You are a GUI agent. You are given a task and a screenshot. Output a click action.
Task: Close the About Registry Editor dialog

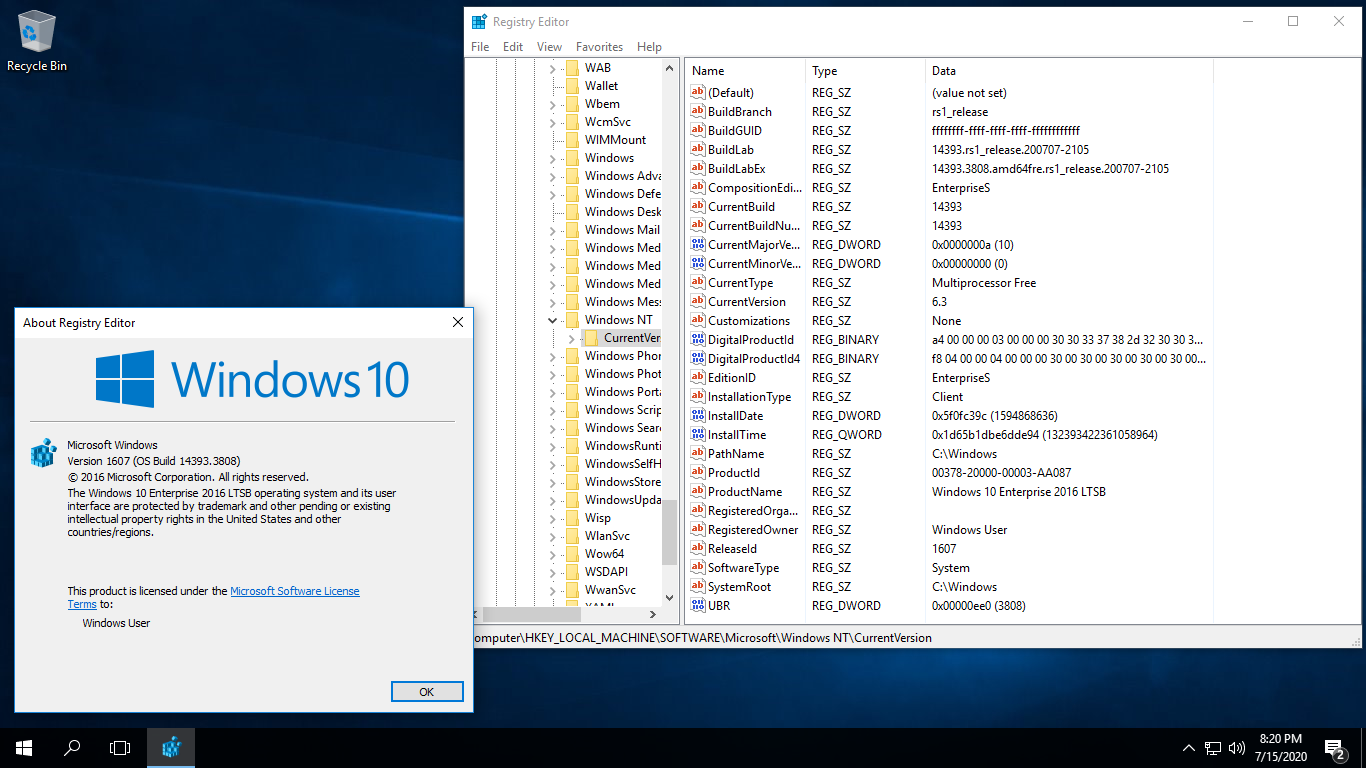[x=458, y=322]
